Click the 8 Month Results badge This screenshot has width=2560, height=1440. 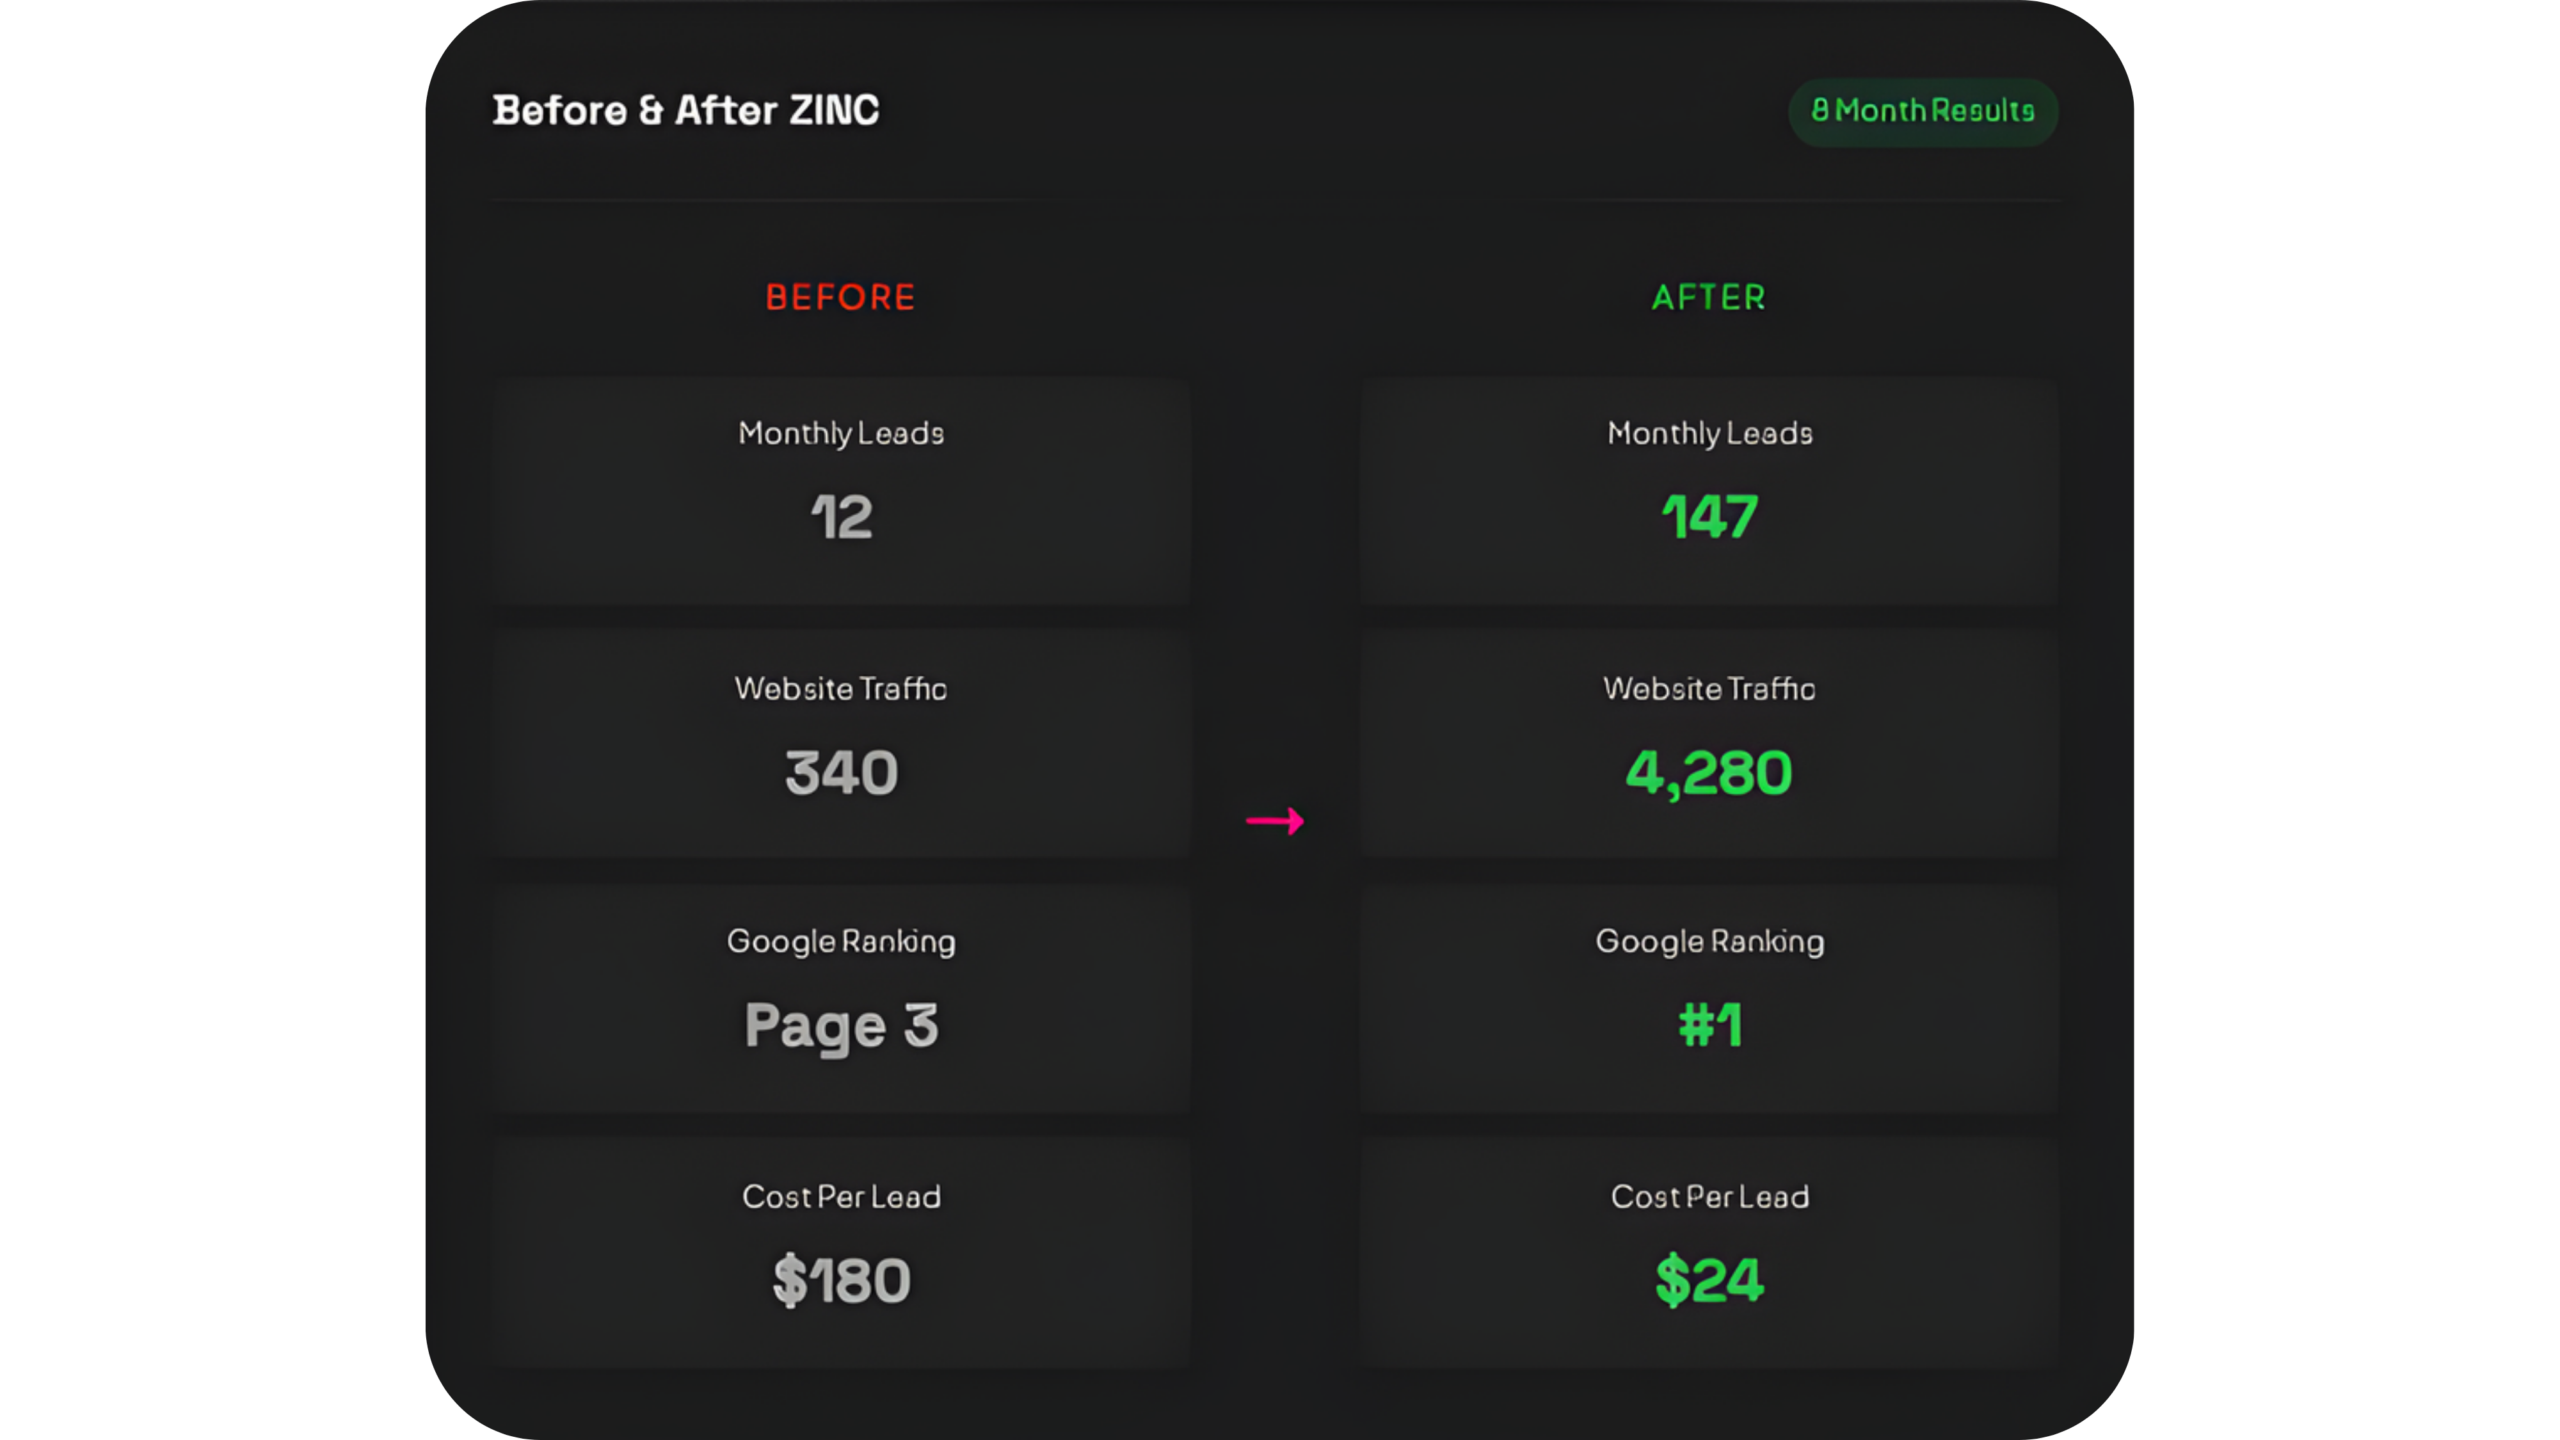point(1922,111)
